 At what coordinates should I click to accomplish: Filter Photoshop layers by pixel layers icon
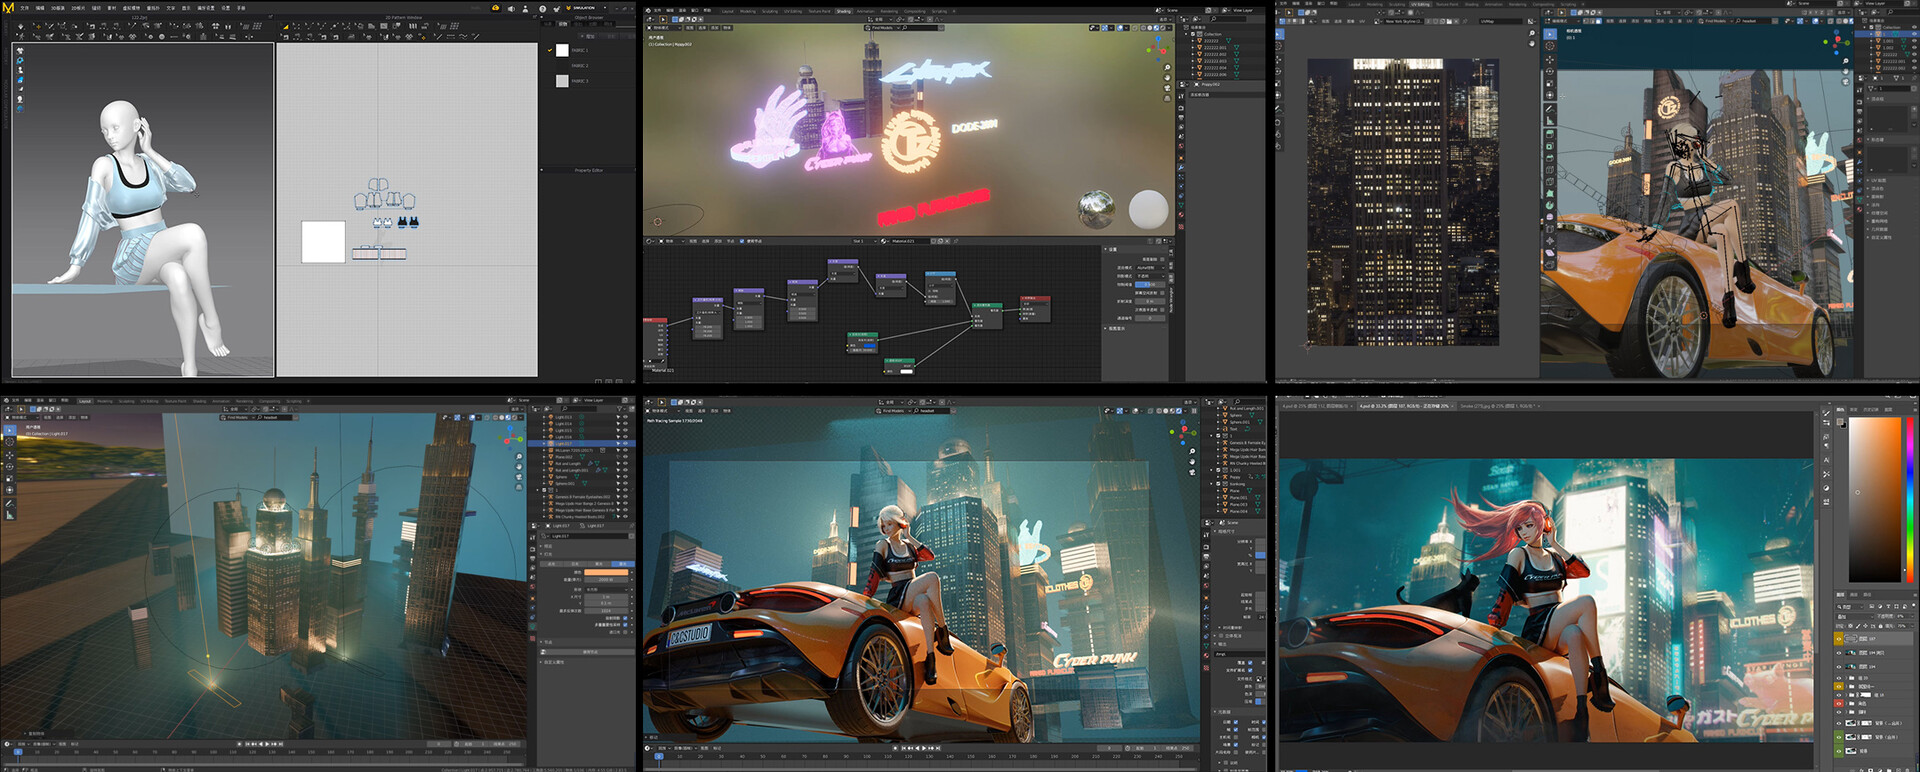1872,606
